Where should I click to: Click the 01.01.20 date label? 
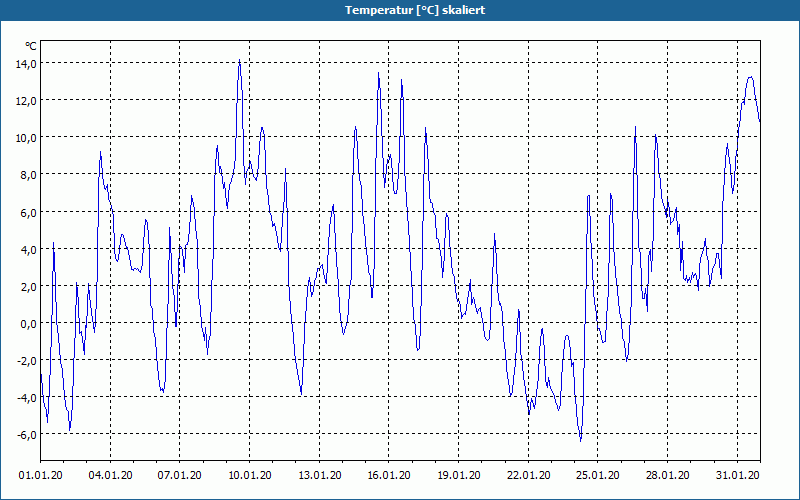[x=41, y=475]
